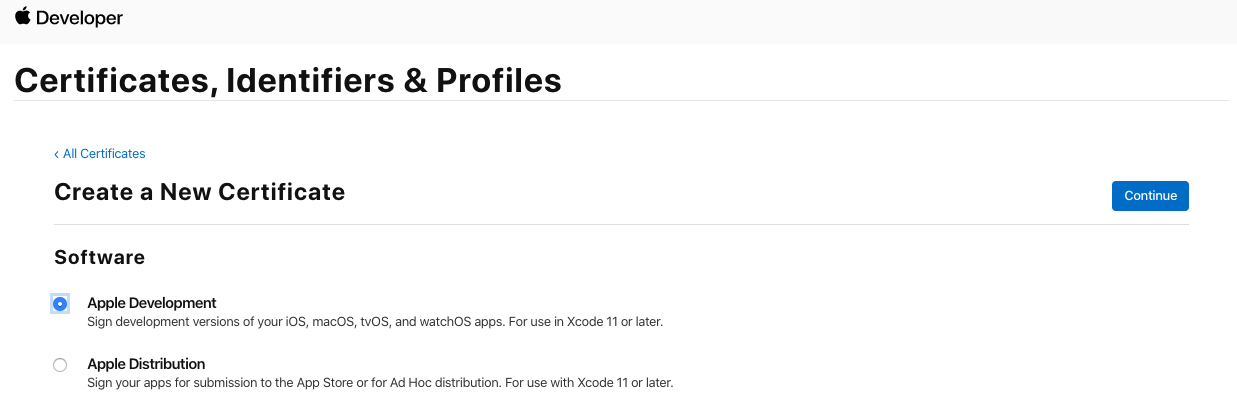Click the word Profiles in page title
1237x407 pixels.
coord(498,80)
